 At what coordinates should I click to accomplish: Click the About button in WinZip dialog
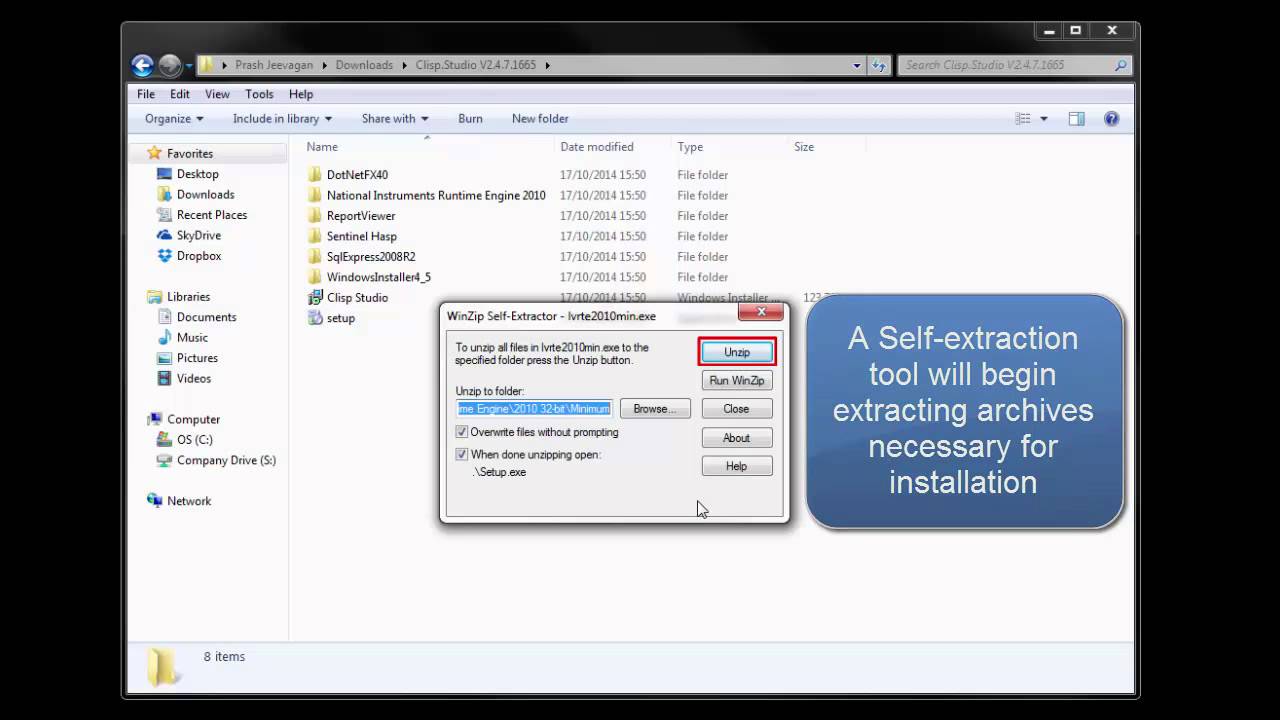[737, 438]
